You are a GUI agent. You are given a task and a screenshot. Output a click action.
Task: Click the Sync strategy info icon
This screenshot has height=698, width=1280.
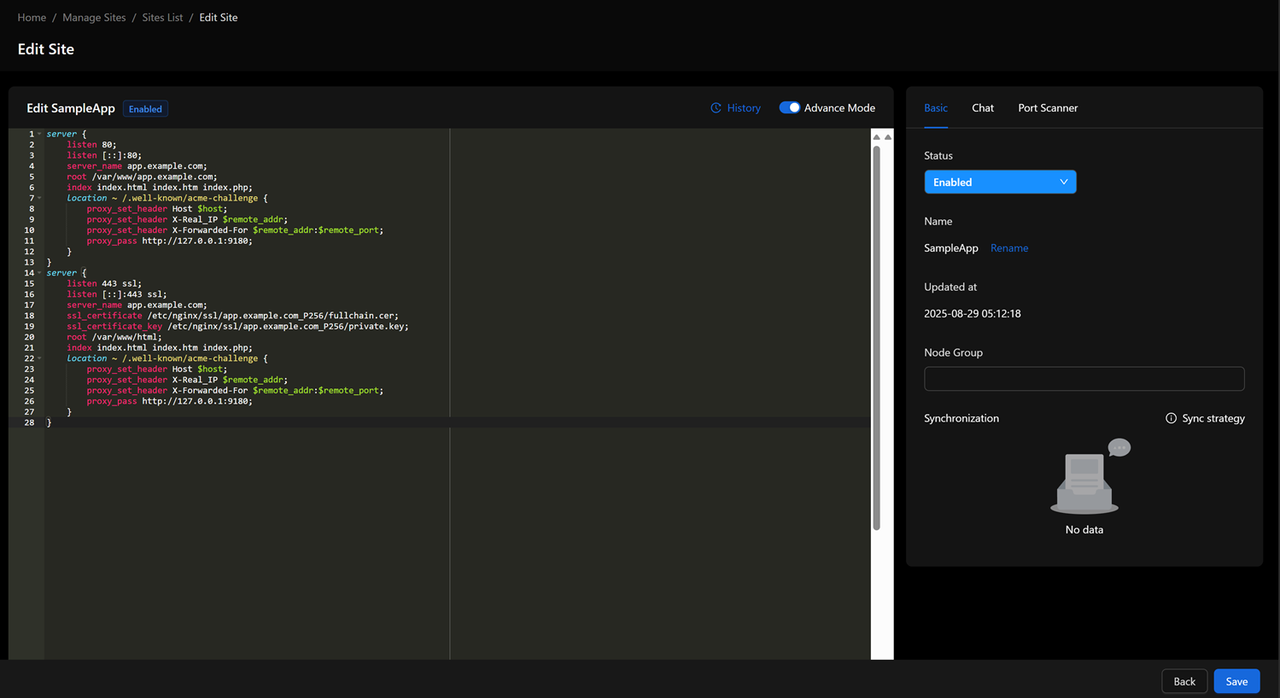coord(1171,418)
